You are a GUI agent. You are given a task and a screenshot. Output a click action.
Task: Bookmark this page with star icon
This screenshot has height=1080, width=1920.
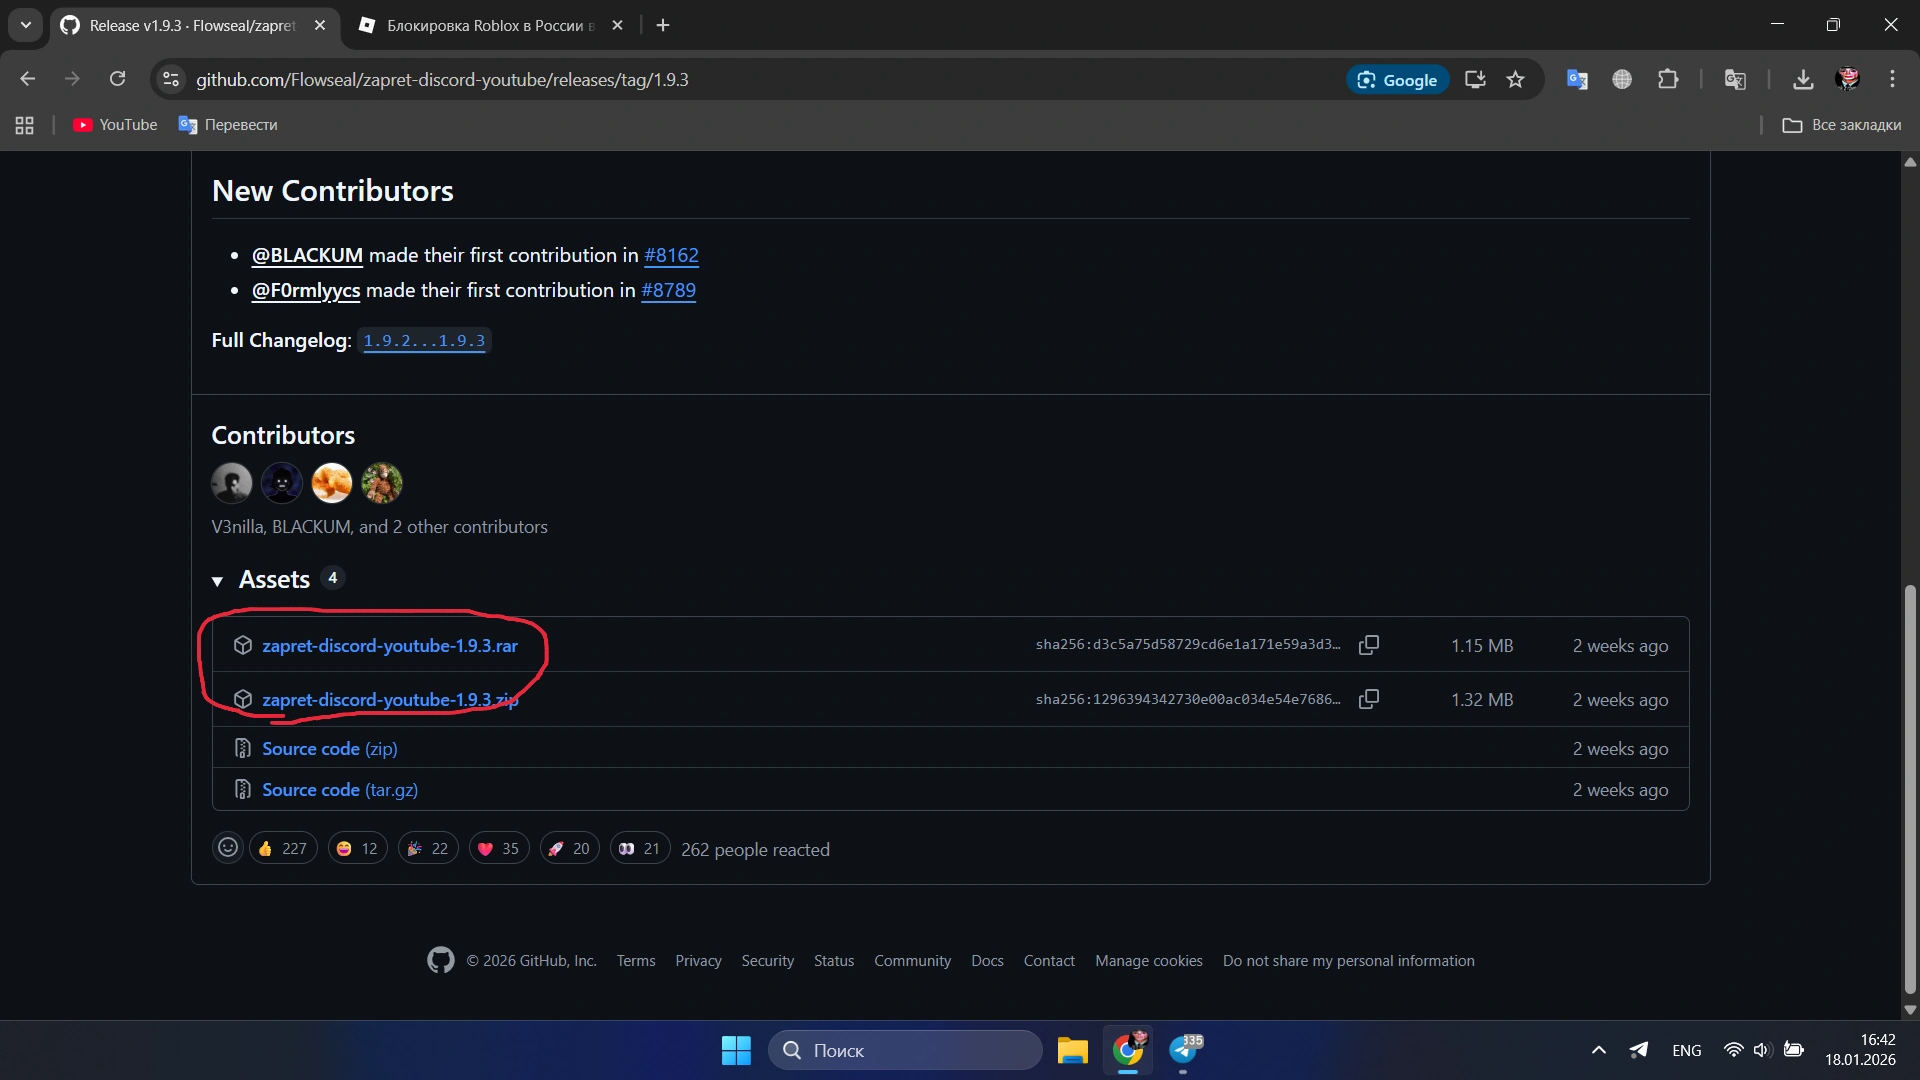tap(1515, 80)
